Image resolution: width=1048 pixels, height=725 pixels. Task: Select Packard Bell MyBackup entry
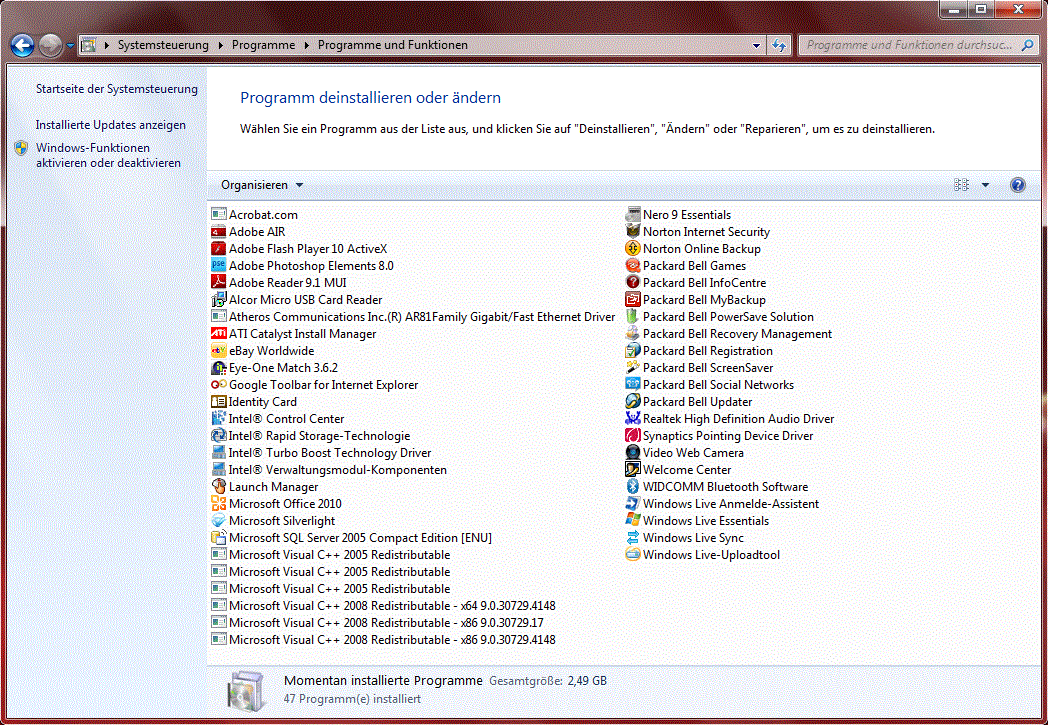tap(696, 300)
